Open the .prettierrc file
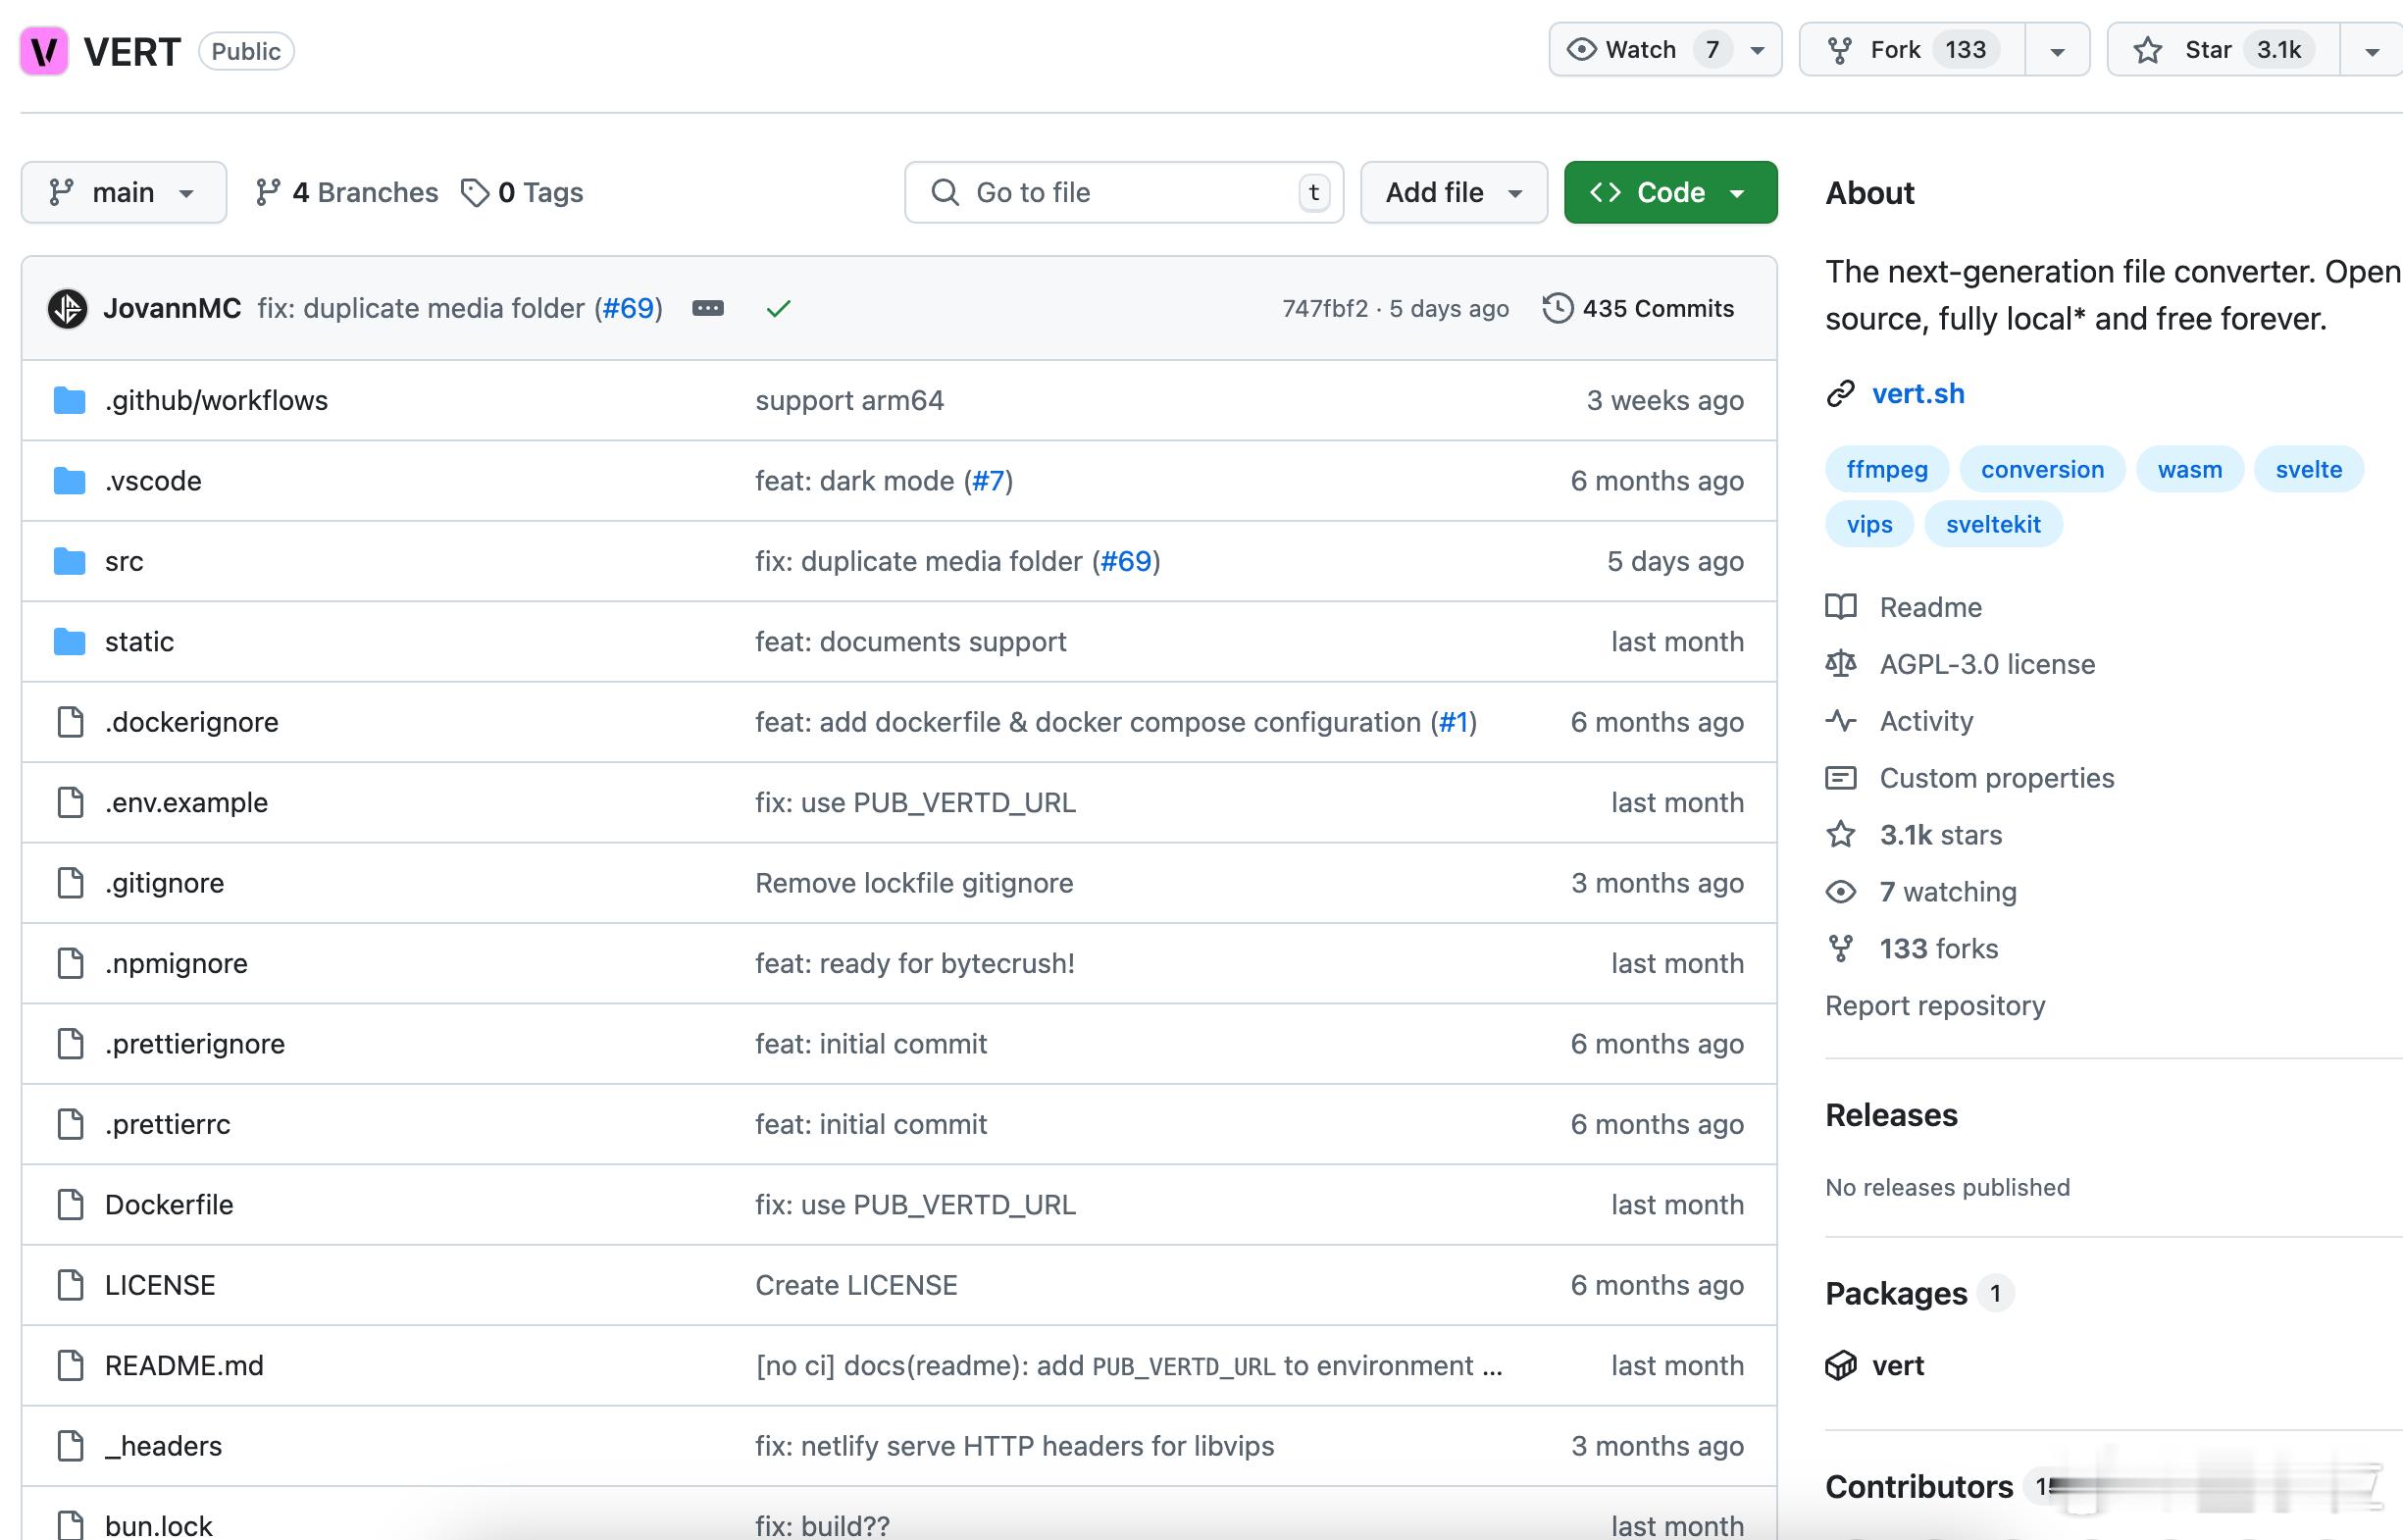The width and height of the screenshot is (2403, 1540). pyautogui.click(x=167, y=1125)
